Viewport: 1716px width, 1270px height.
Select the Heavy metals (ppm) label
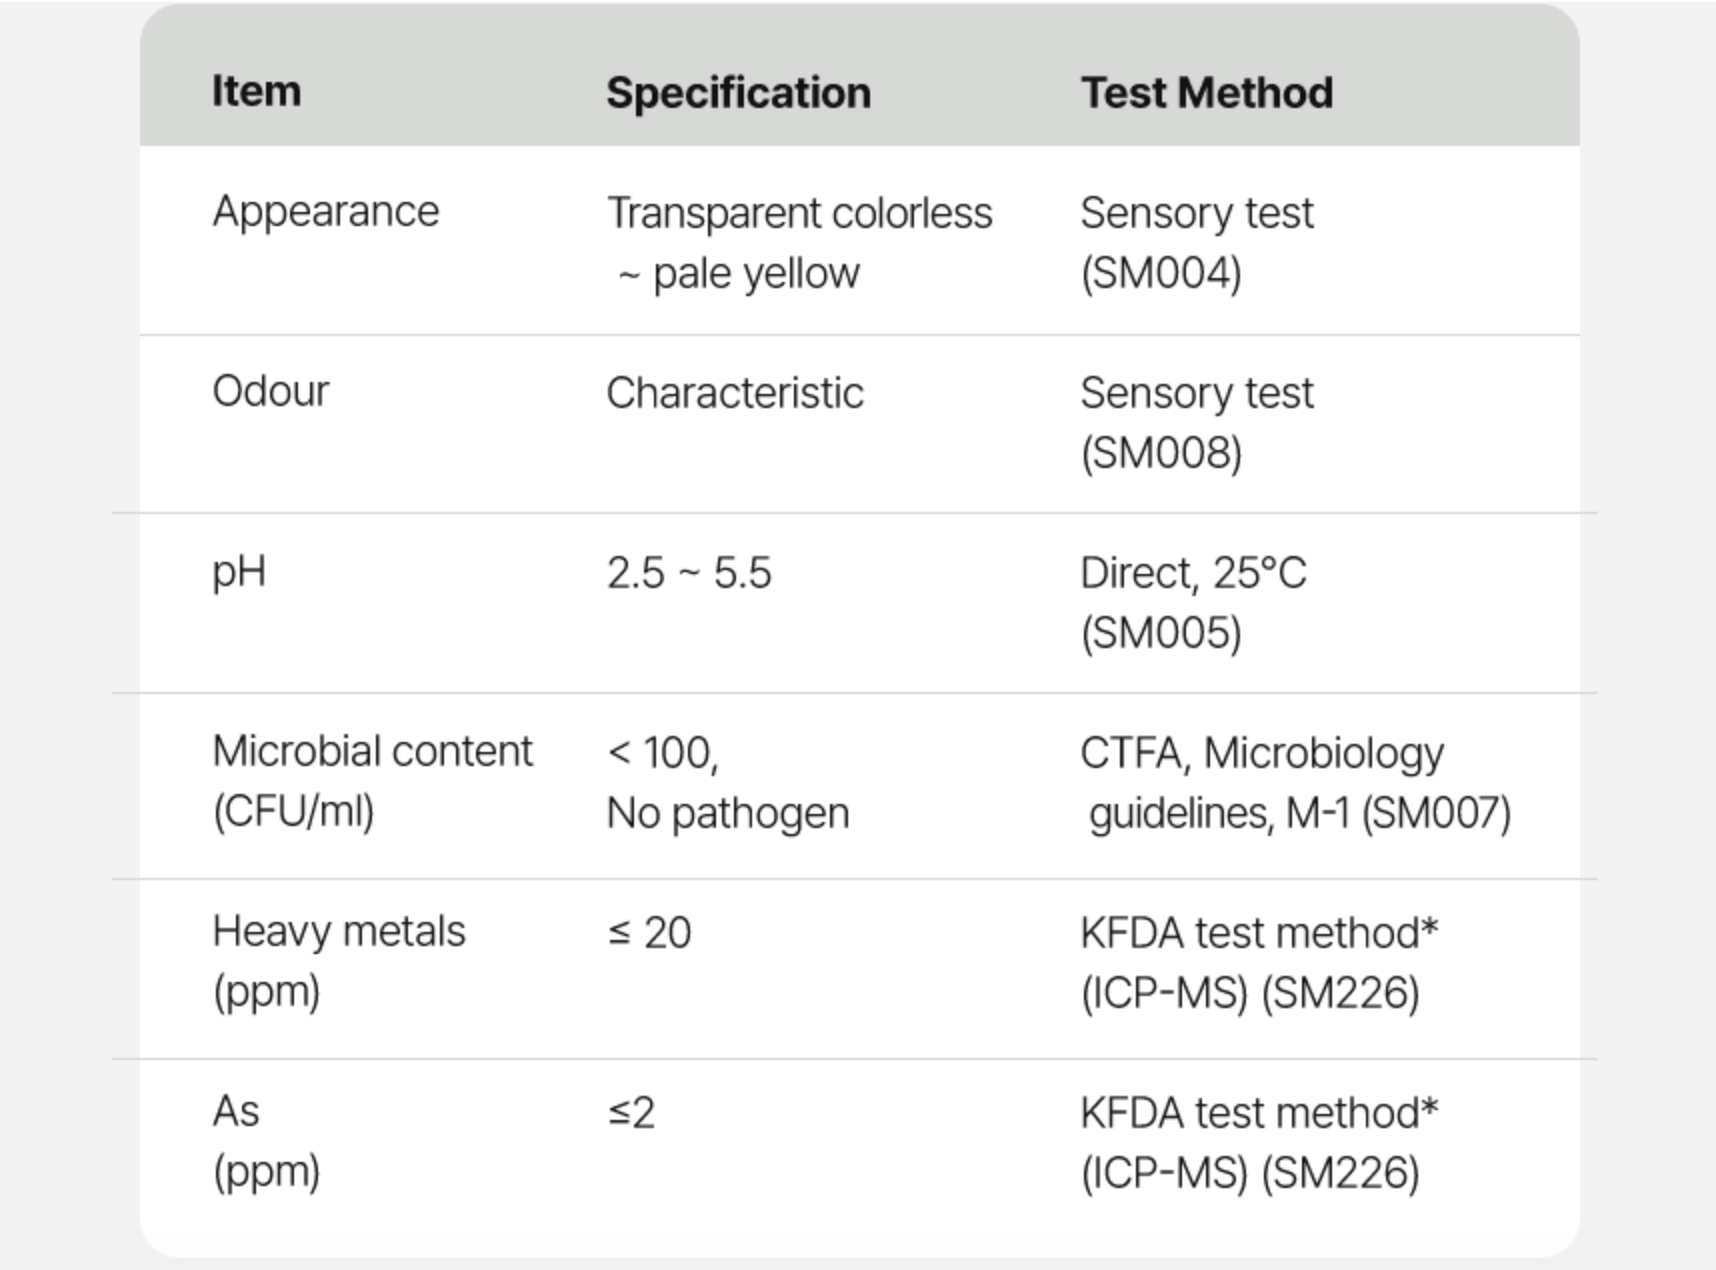coord(338,961)
